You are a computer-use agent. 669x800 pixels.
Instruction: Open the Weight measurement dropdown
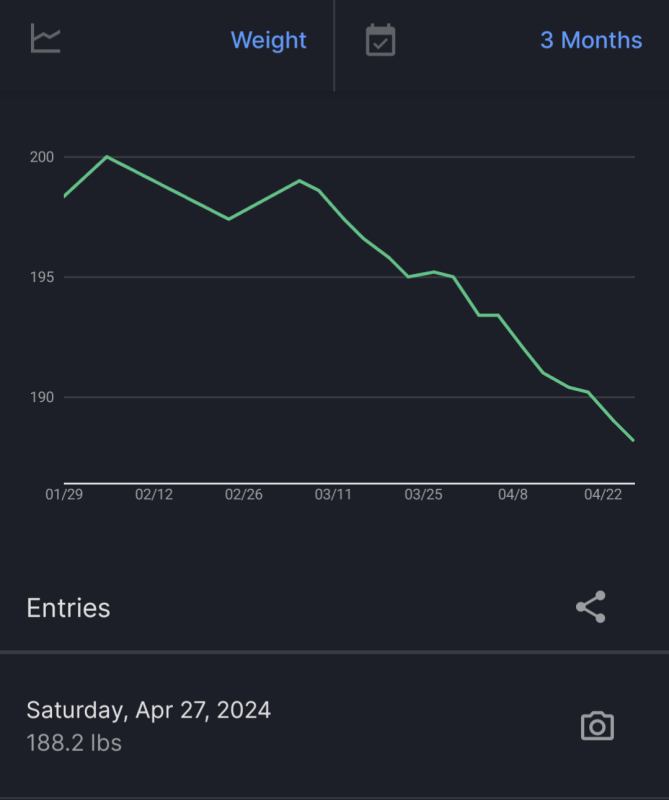click(x=268, y=40)
